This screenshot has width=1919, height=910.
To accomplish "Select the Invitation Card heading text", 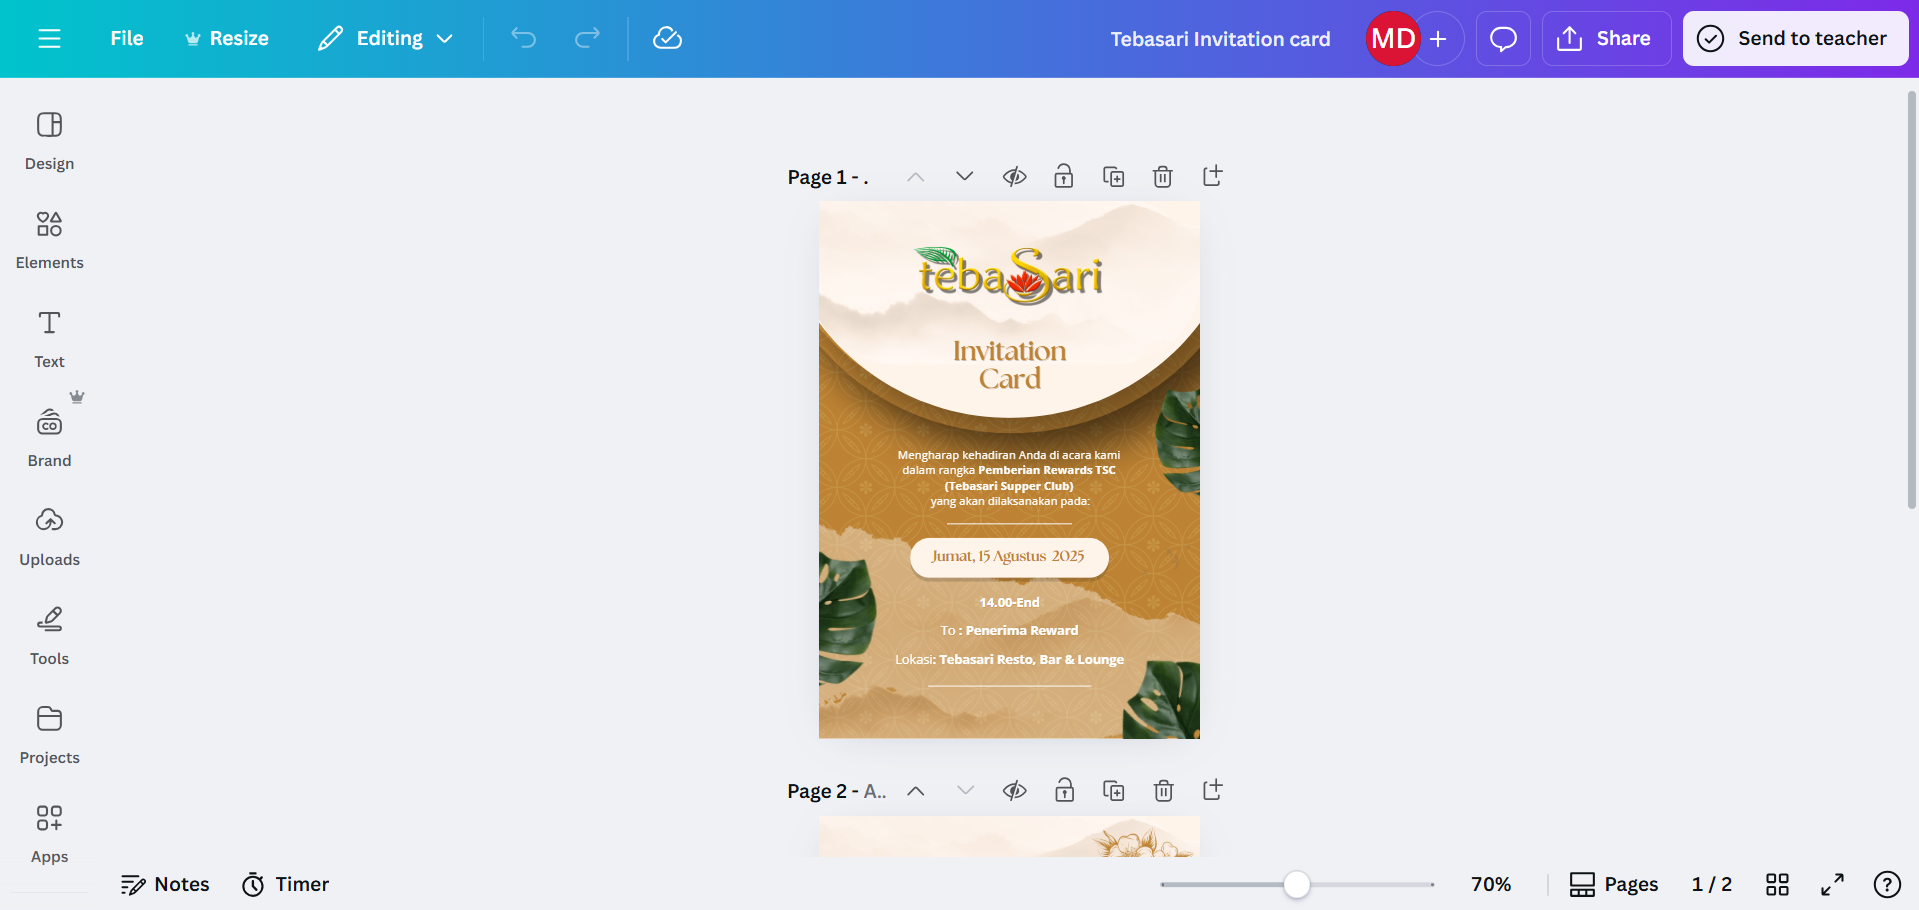I will click(1009, 365).
